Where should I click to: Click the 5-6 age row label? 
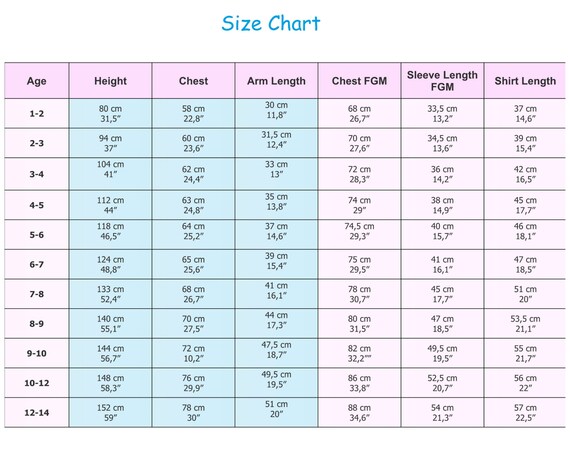coord(36,235)
